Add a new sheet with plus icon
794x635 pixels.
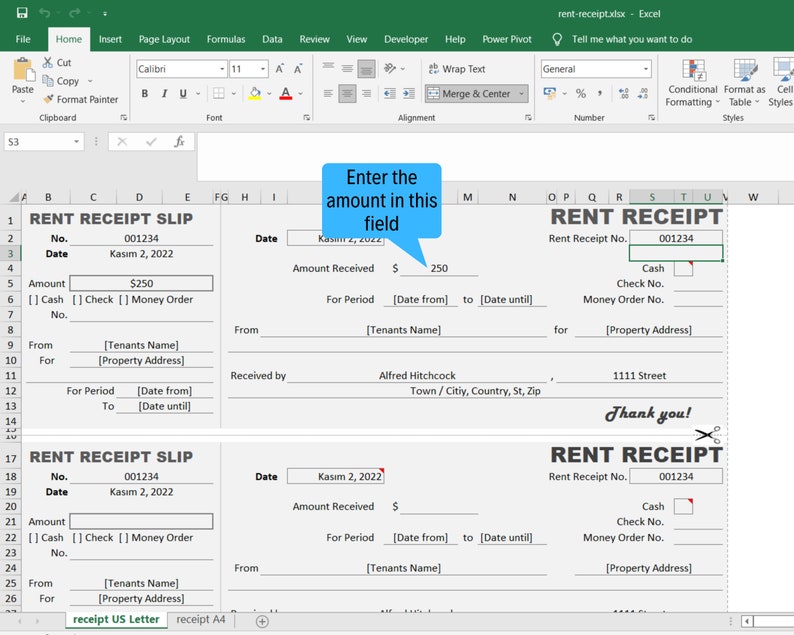point(262,621)
